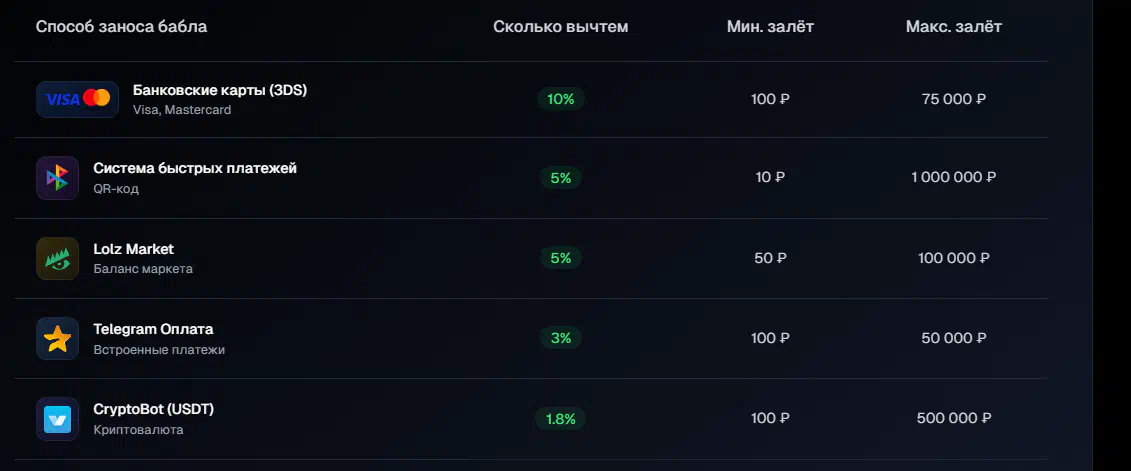Click the Telegram Оплата star icon
The width and height of the screenshot is (1131, 471).
pyautogui.click(x=57, y=338)
